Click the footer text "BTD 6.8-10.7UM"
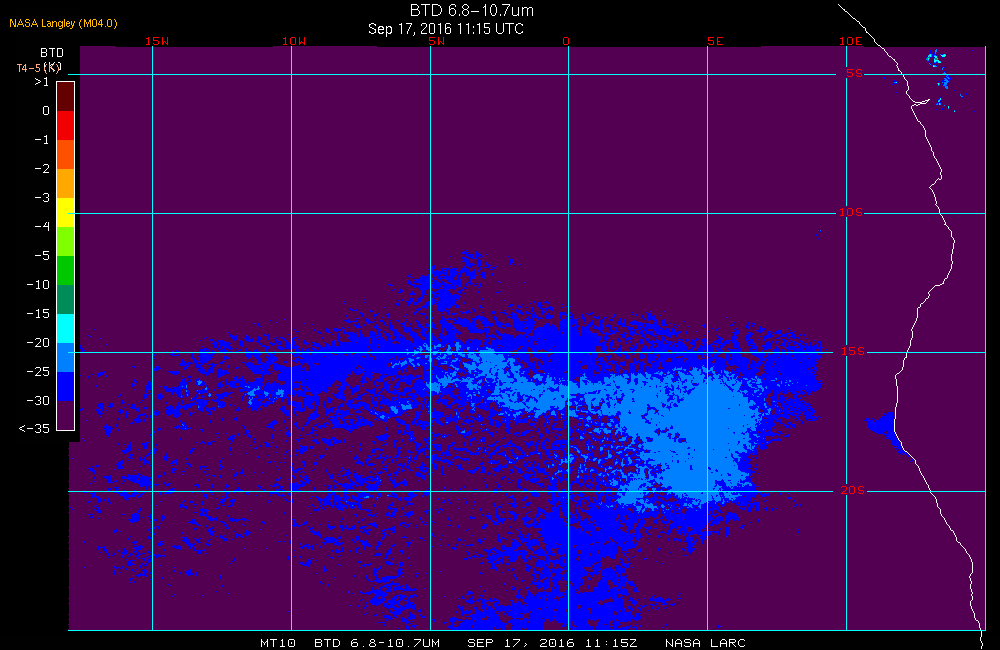The image size is (1000, 650). point(377,643)
